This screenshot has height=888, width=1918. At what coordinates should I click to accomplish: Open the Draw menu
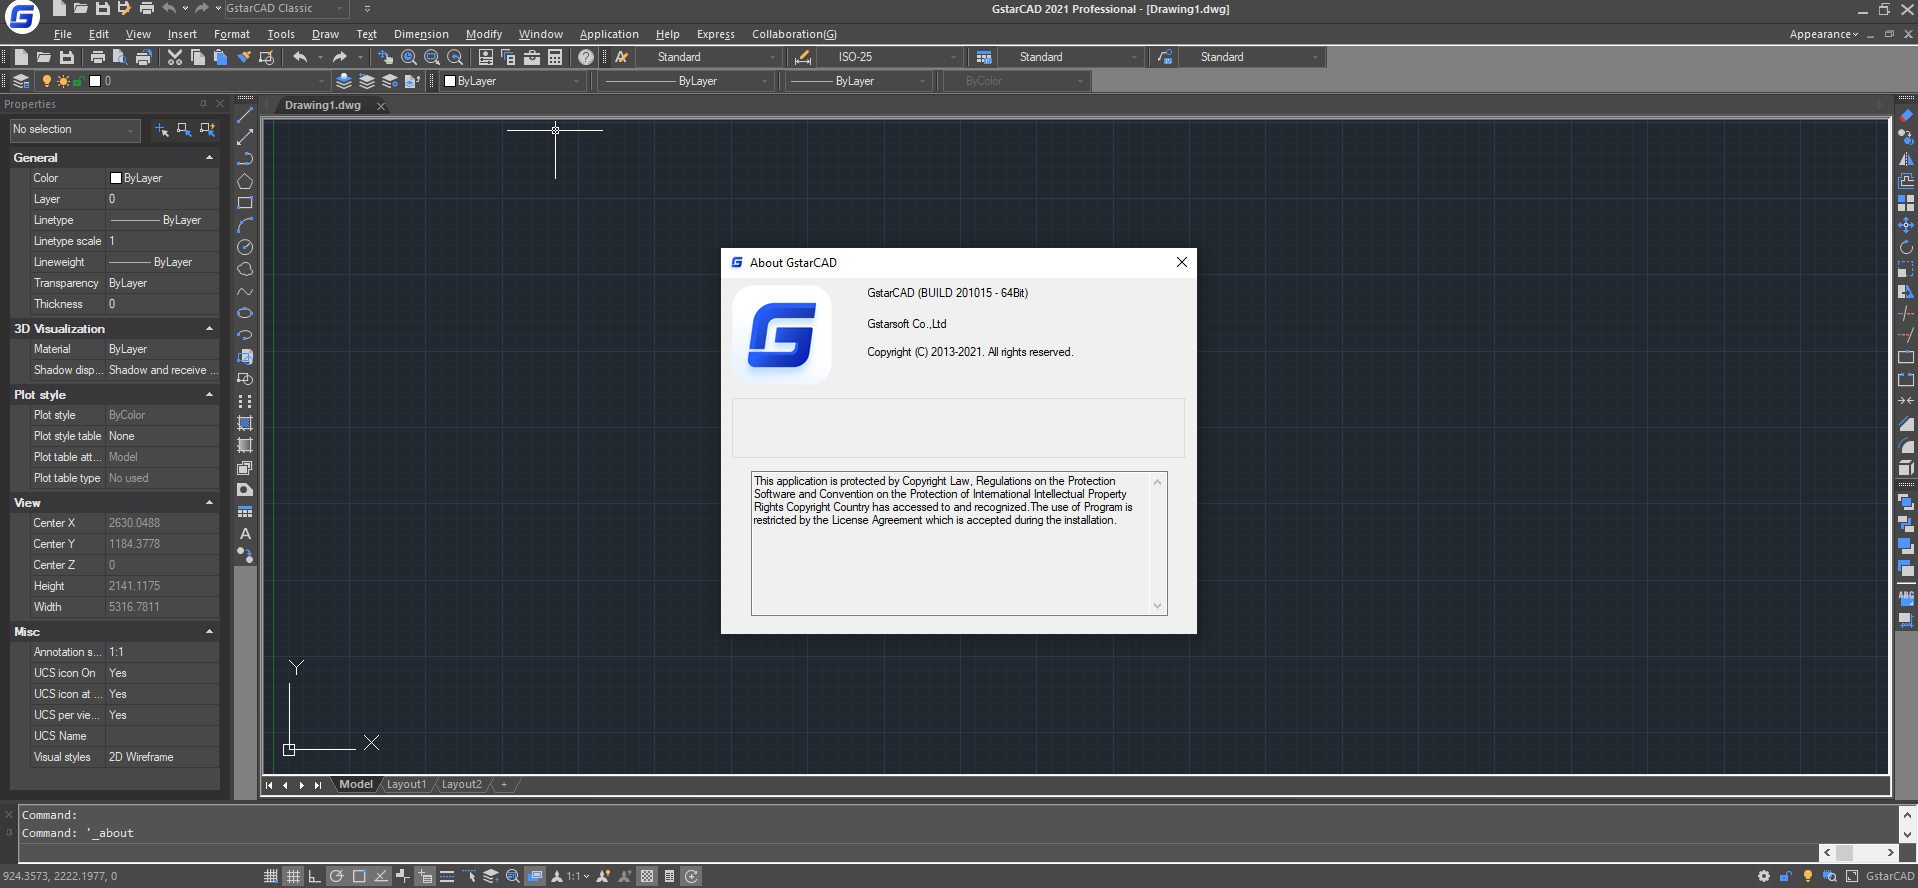325,34
